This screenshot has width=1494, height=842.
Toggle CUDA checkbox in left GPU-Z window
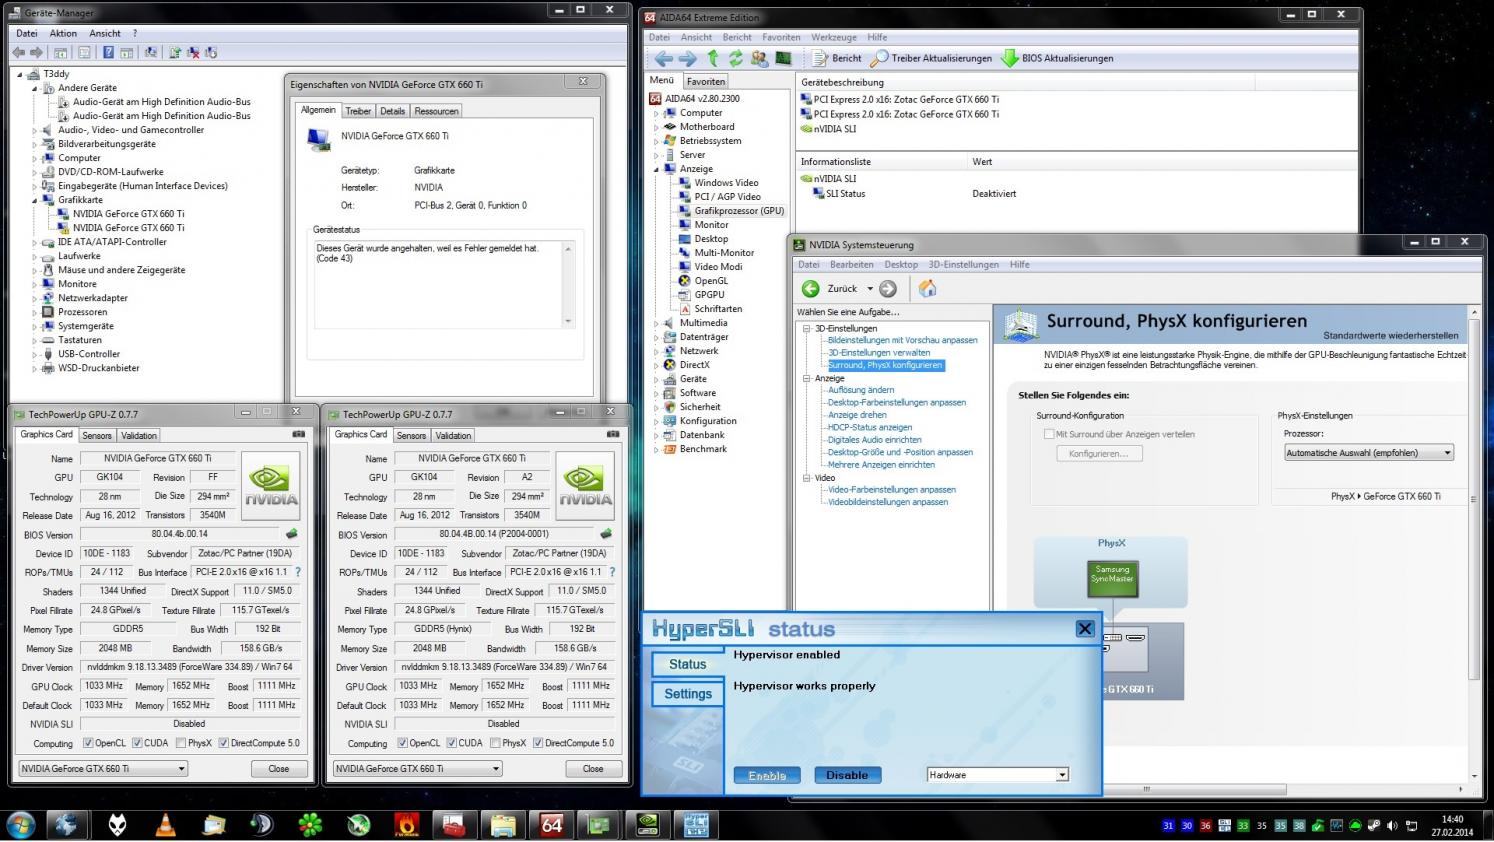[x=137, y=743]
